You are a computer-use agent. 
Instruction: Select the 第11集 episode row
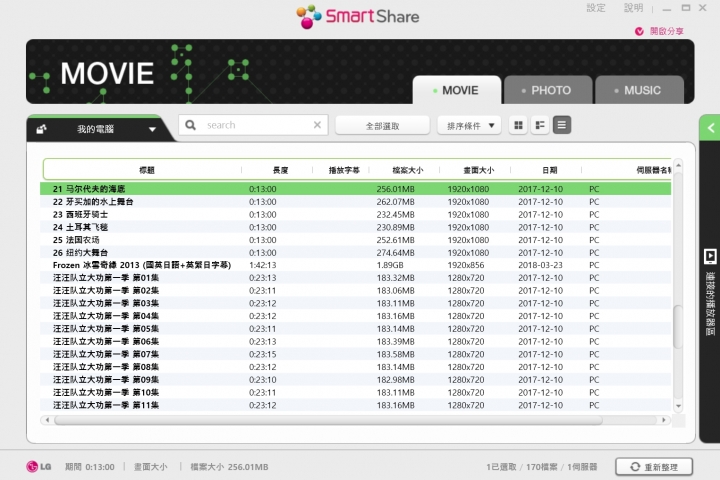355,405
